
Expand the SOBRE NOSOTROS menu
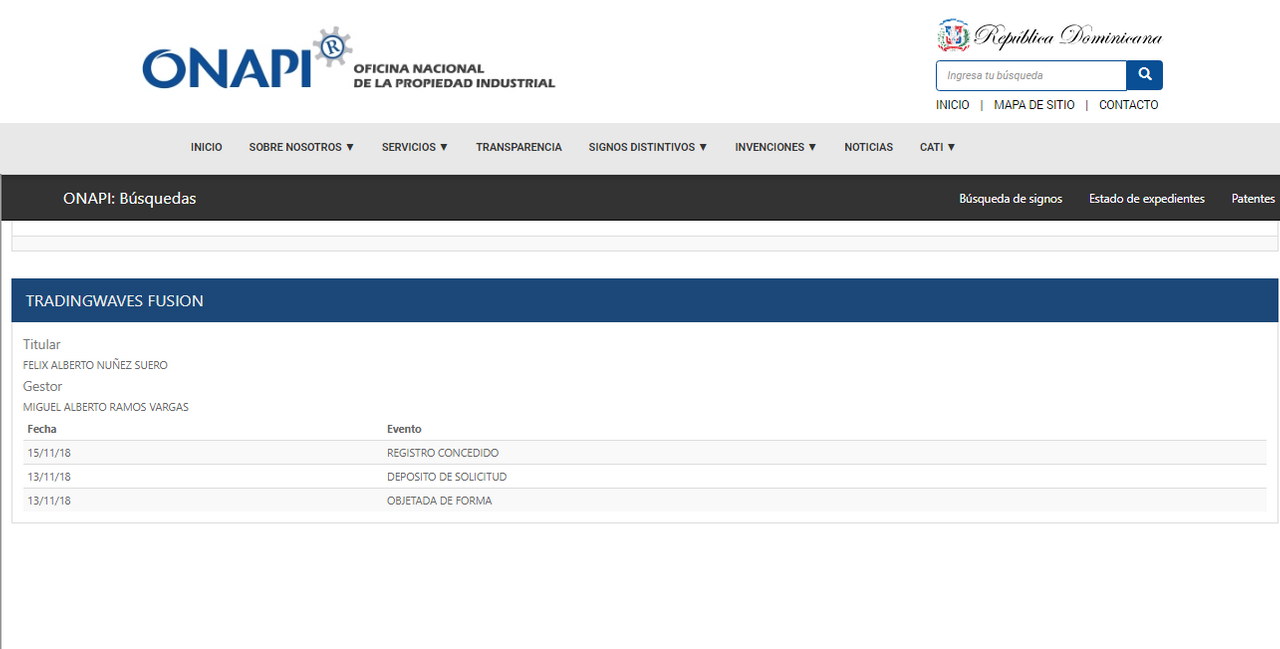coord(302,147)
